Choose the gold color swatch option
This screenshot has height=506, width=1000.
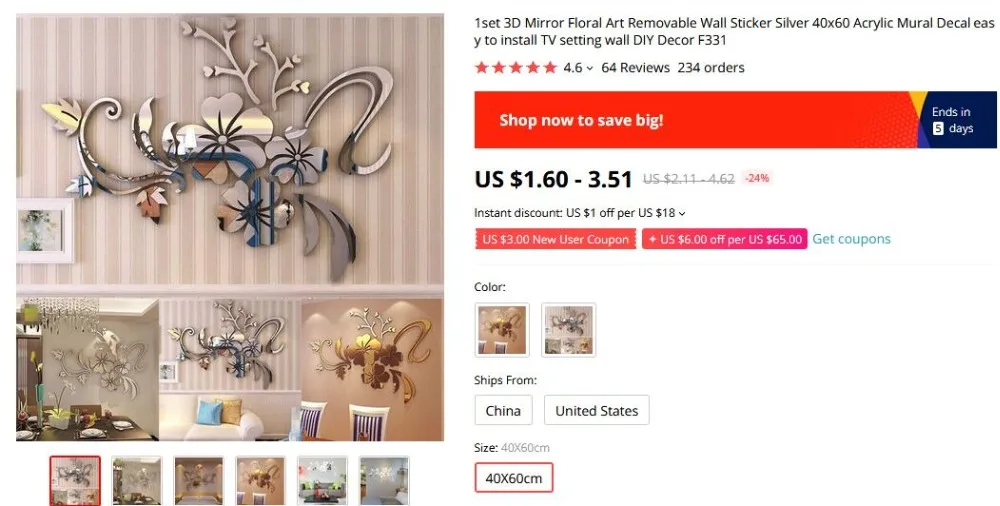(502, 330)
